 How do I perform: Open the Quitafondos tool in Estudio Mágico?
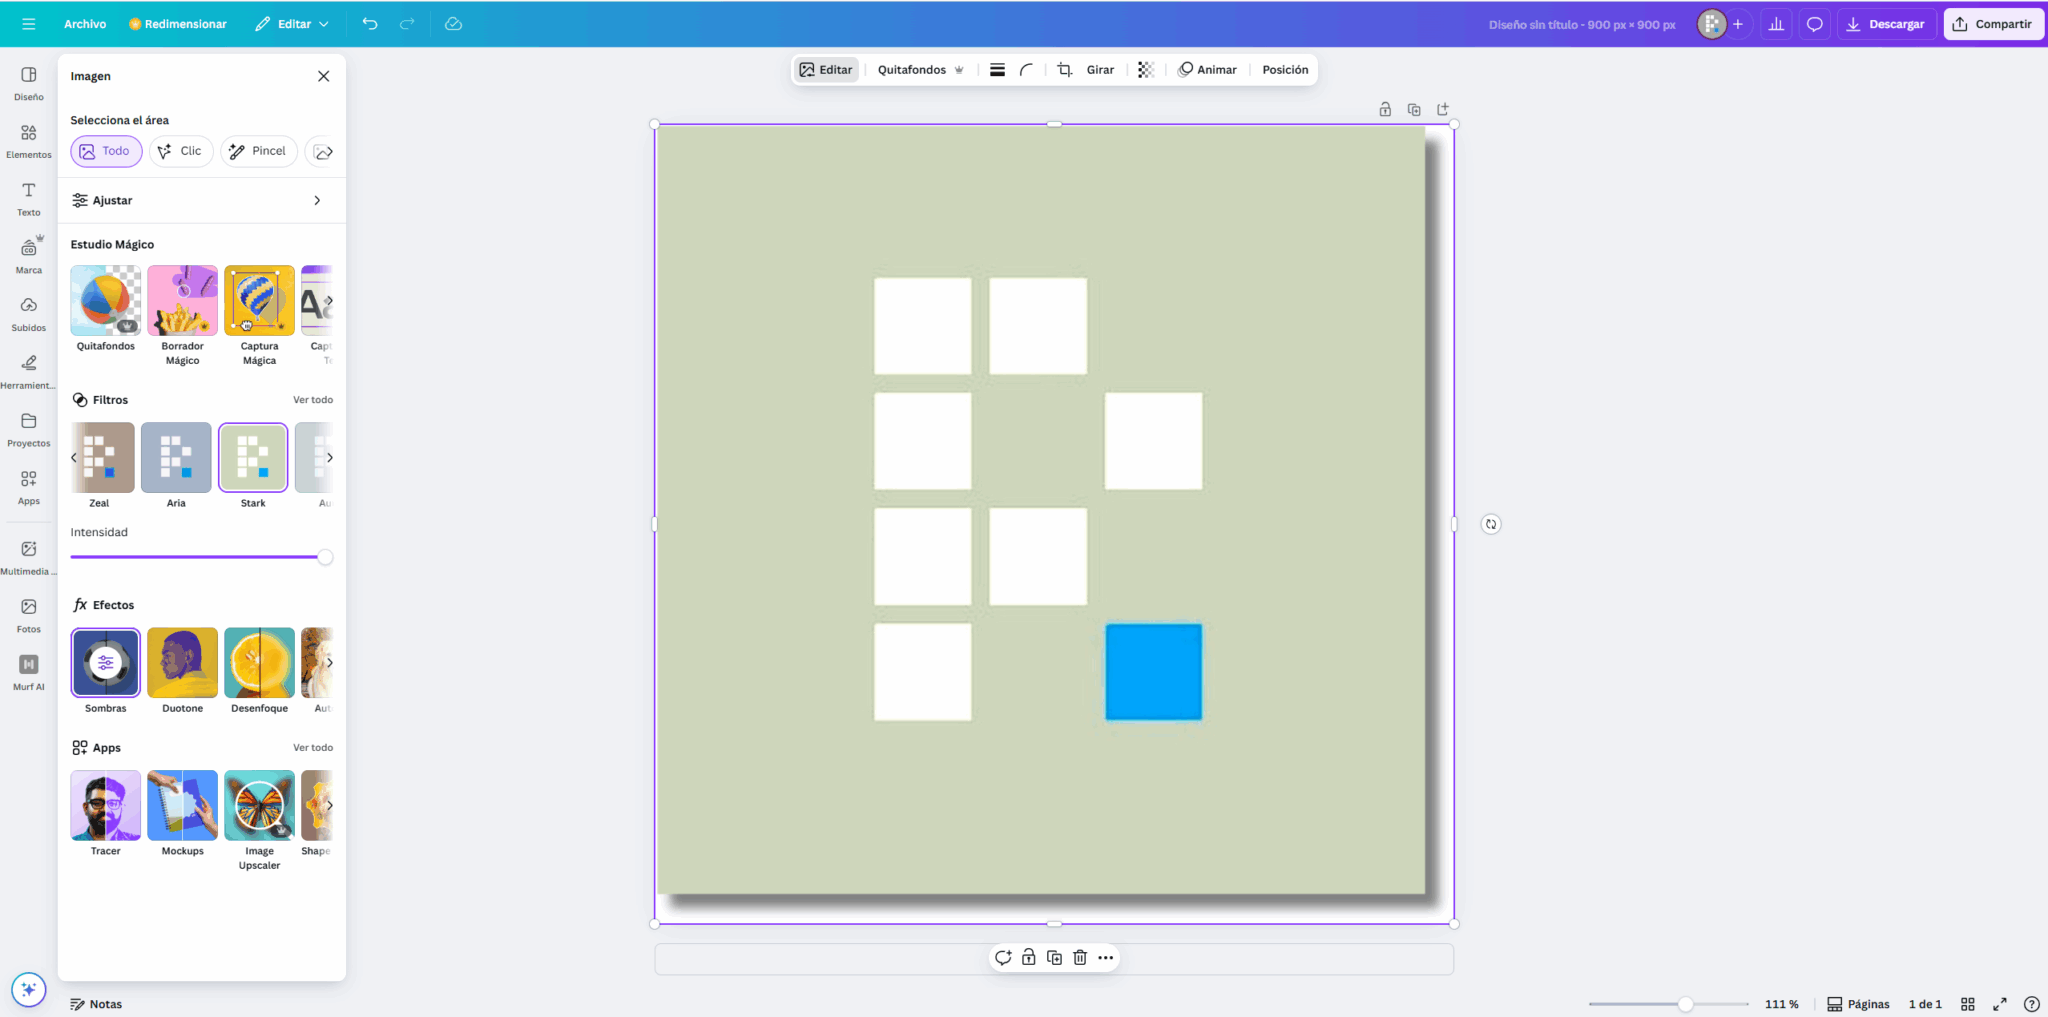(105, 300)
